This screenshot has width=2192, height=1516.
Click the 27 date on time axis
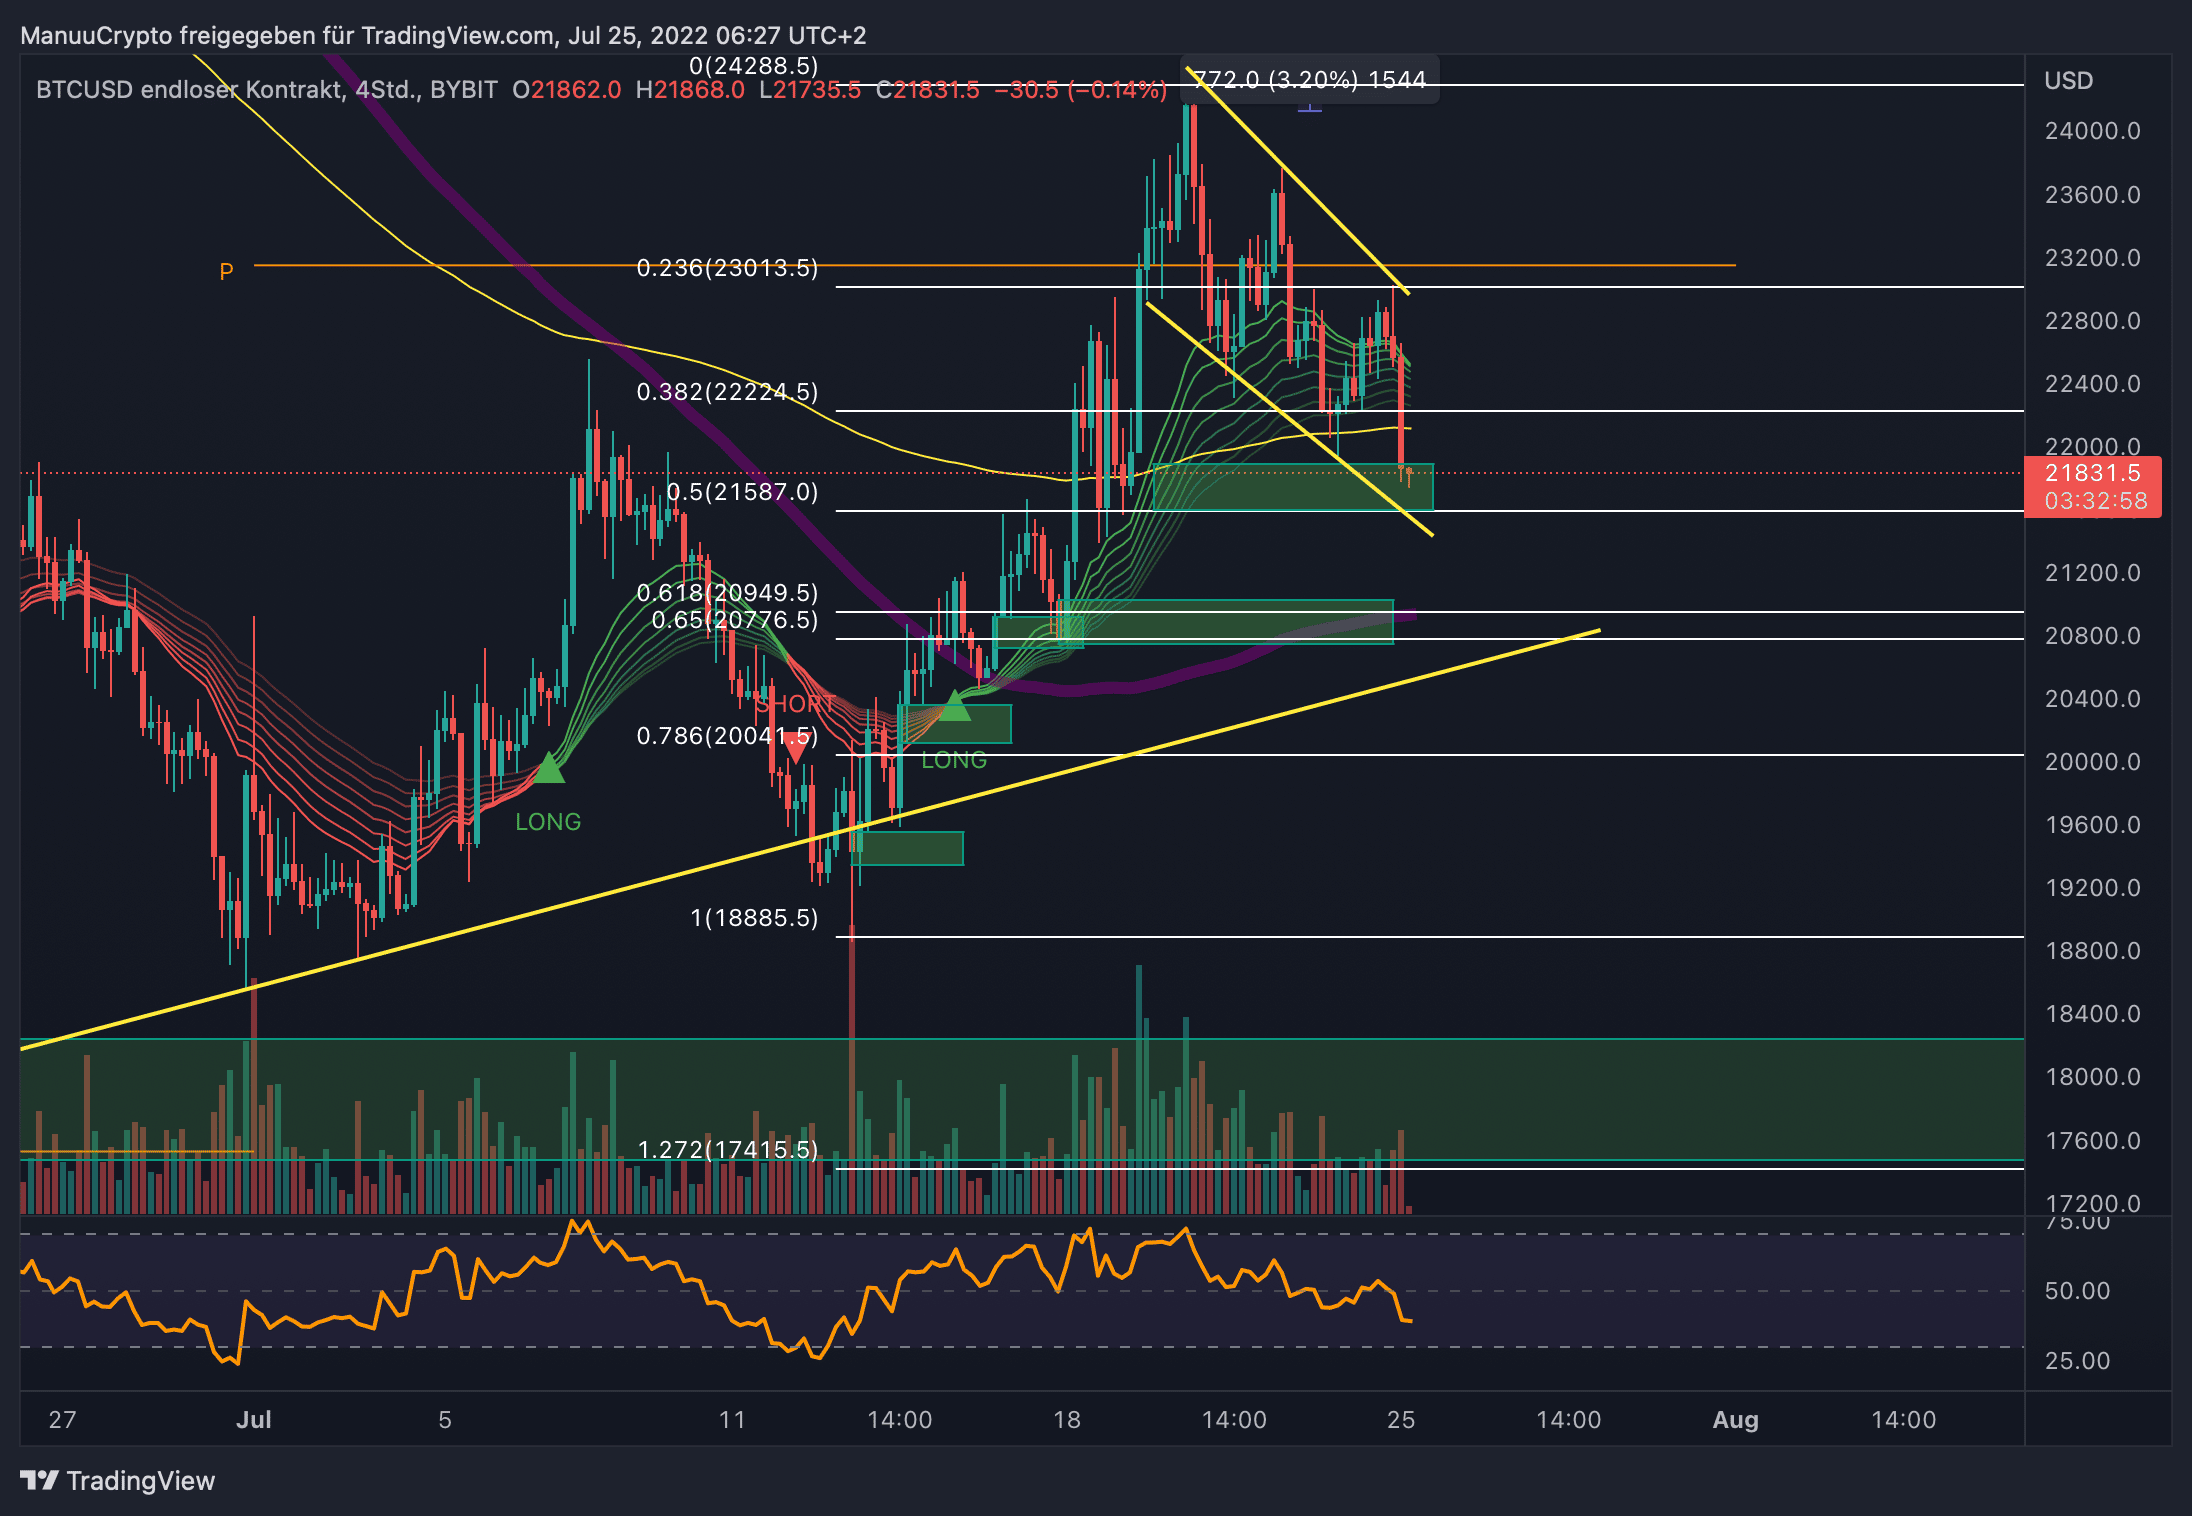(62, 1420)
